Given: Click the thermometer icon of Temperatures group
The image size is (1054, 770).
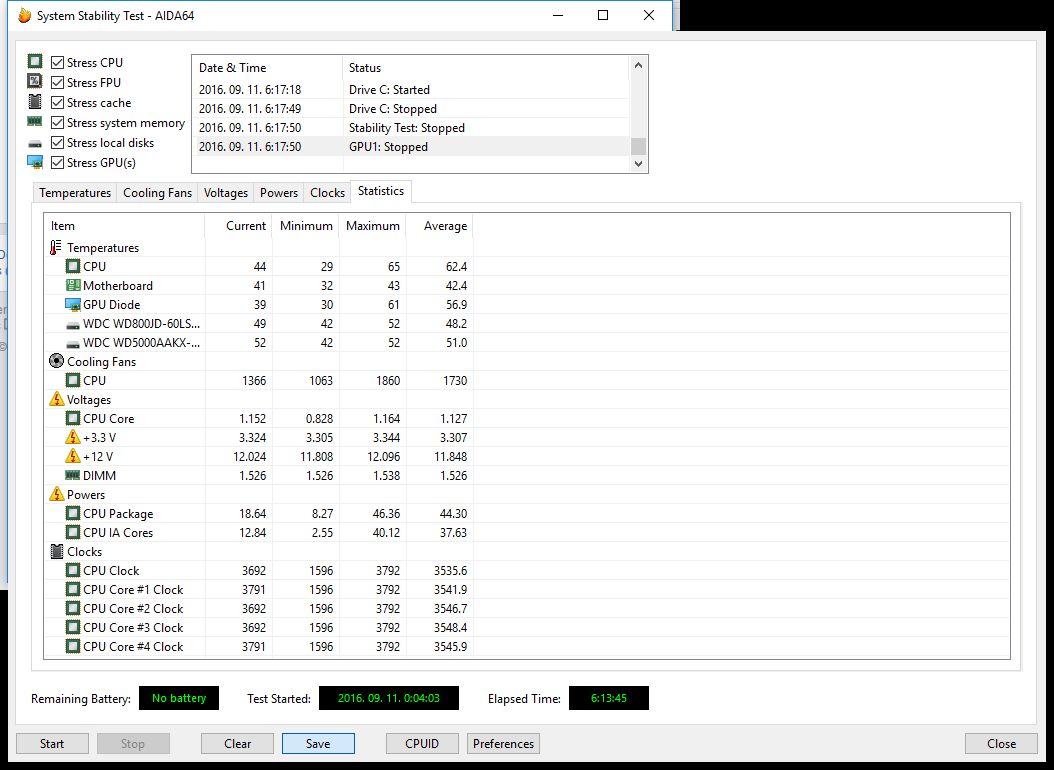Looking at the screenshot, I should point(56,248).
